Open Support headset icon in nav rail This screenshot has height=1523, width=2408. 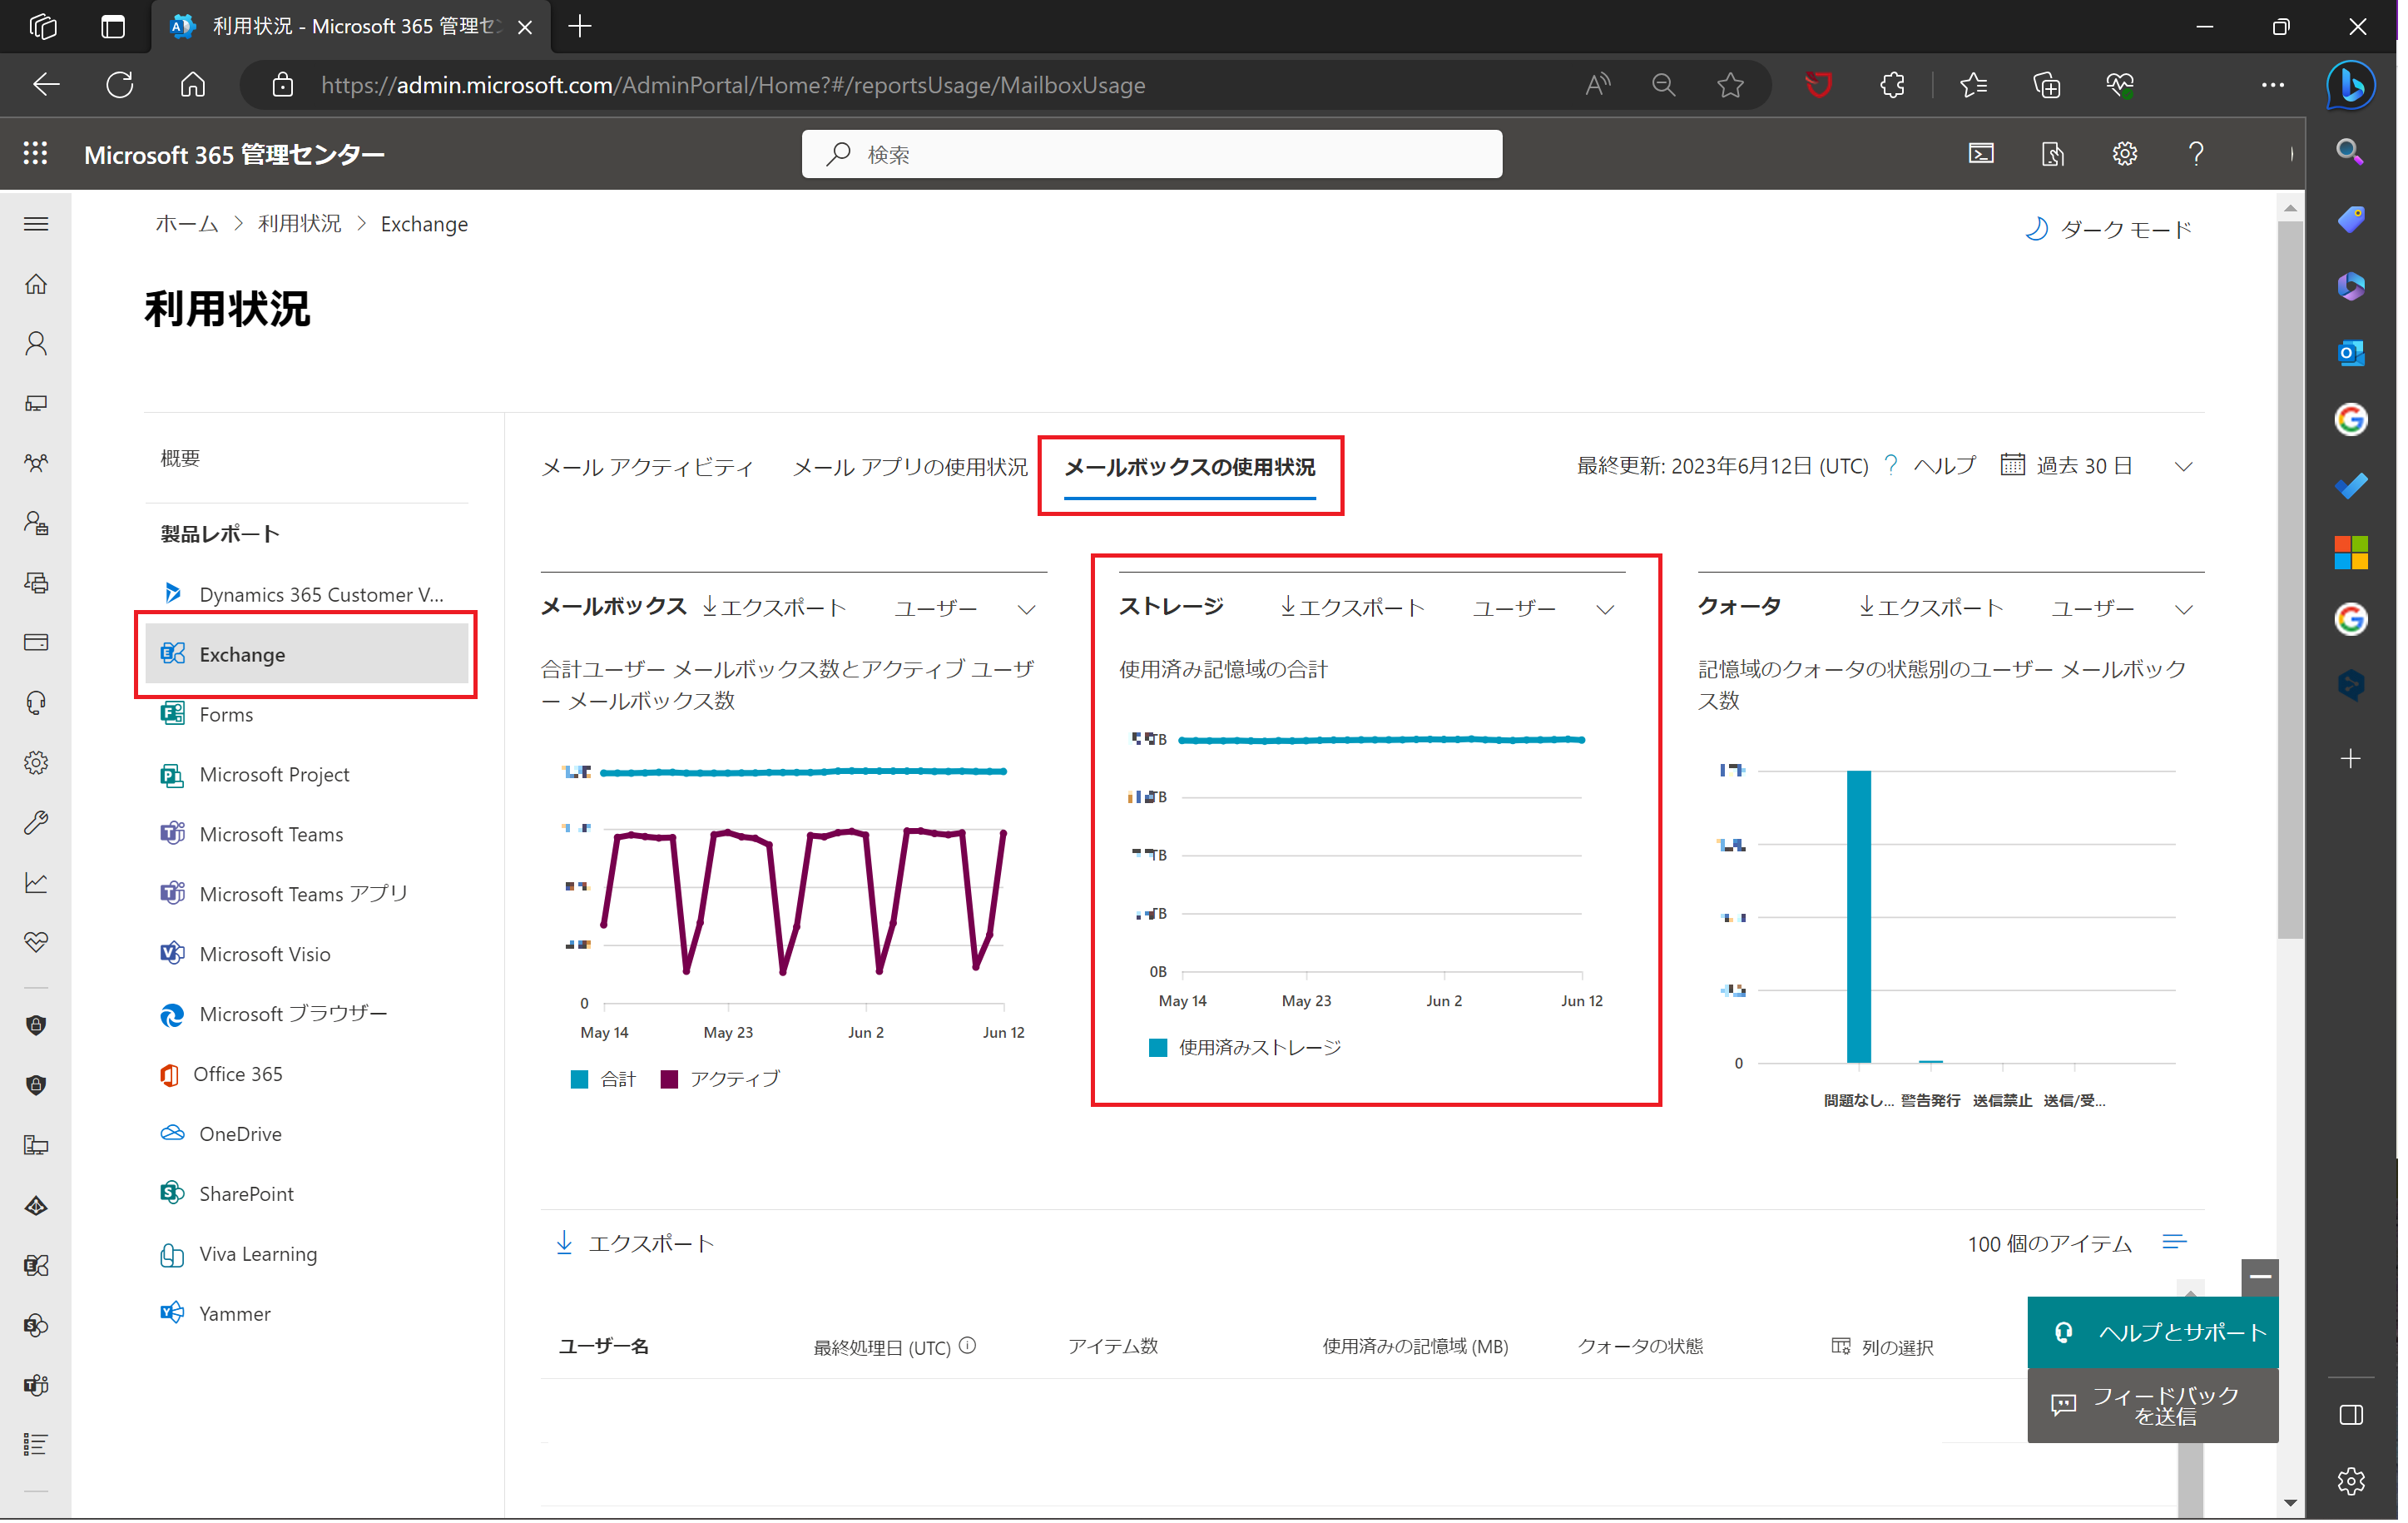pos(36,703)
